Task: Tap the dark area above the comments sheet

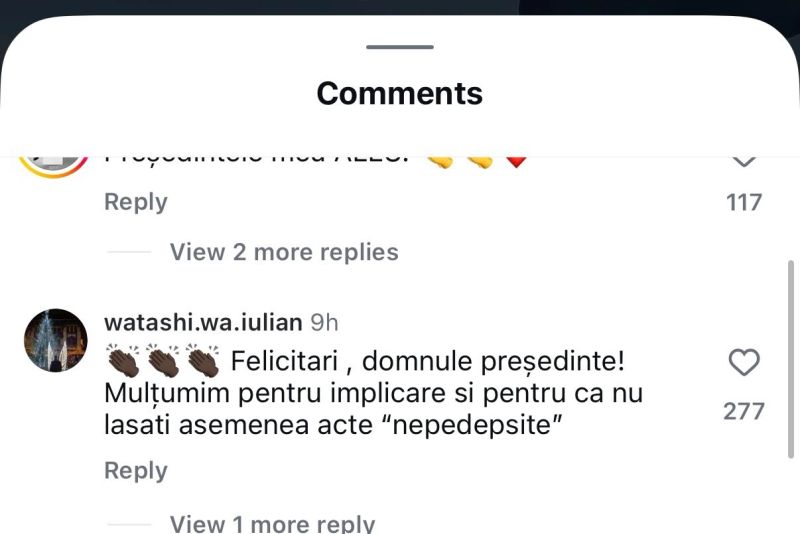Action: tap(400, 7)
